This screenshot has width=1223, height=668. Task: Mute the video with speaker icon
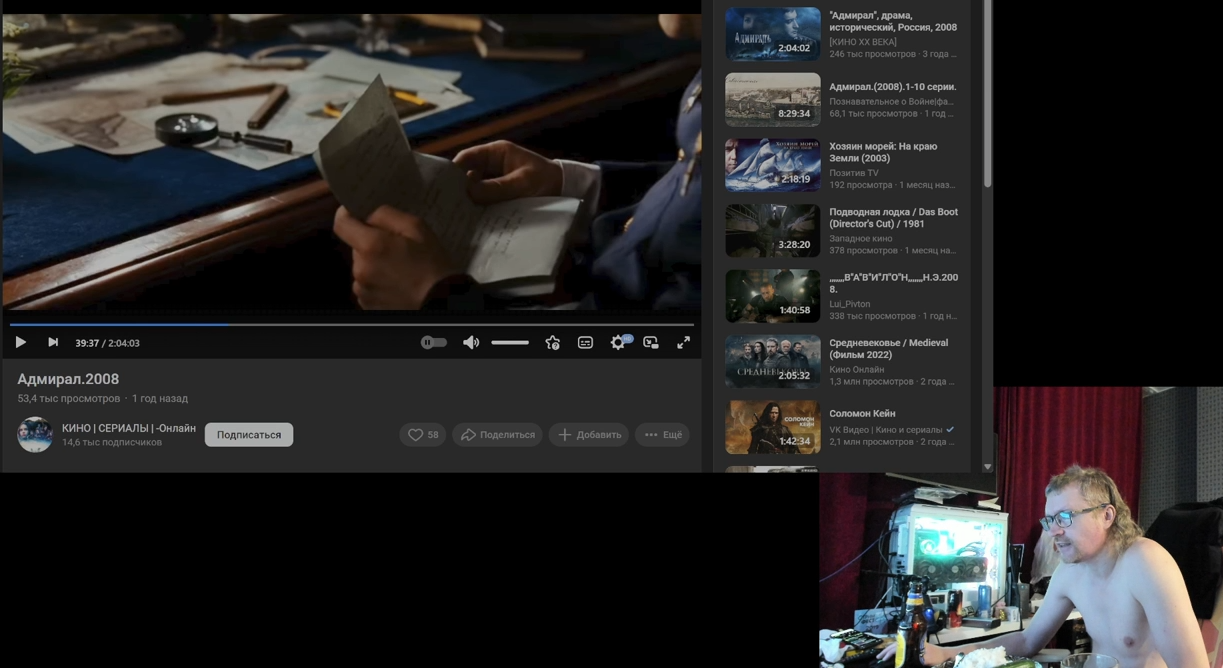(x=470, y=342)
